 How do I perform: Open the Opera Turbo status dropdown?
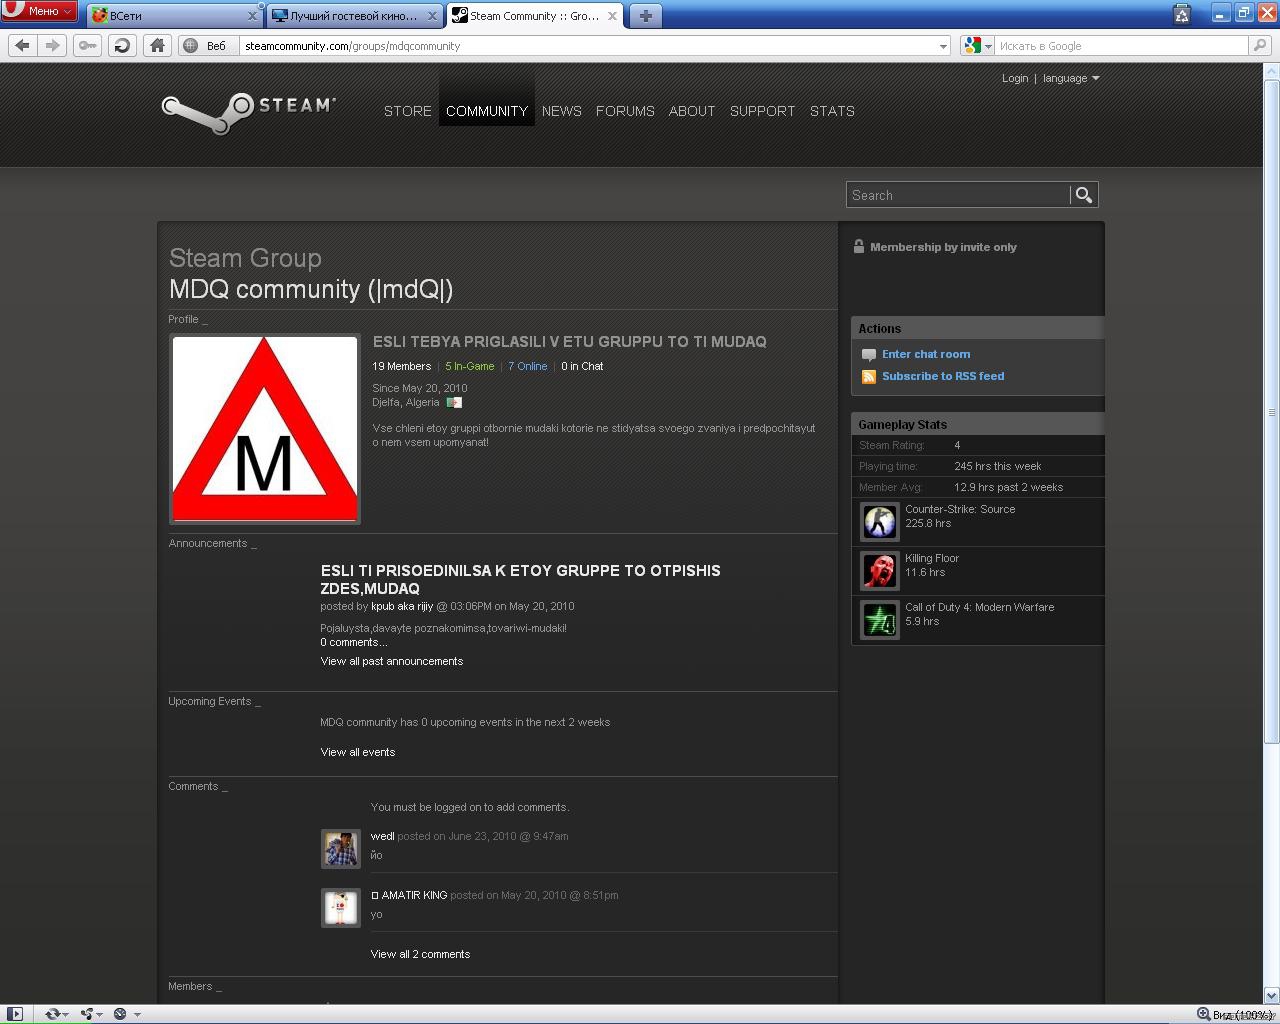[126, 1014]
